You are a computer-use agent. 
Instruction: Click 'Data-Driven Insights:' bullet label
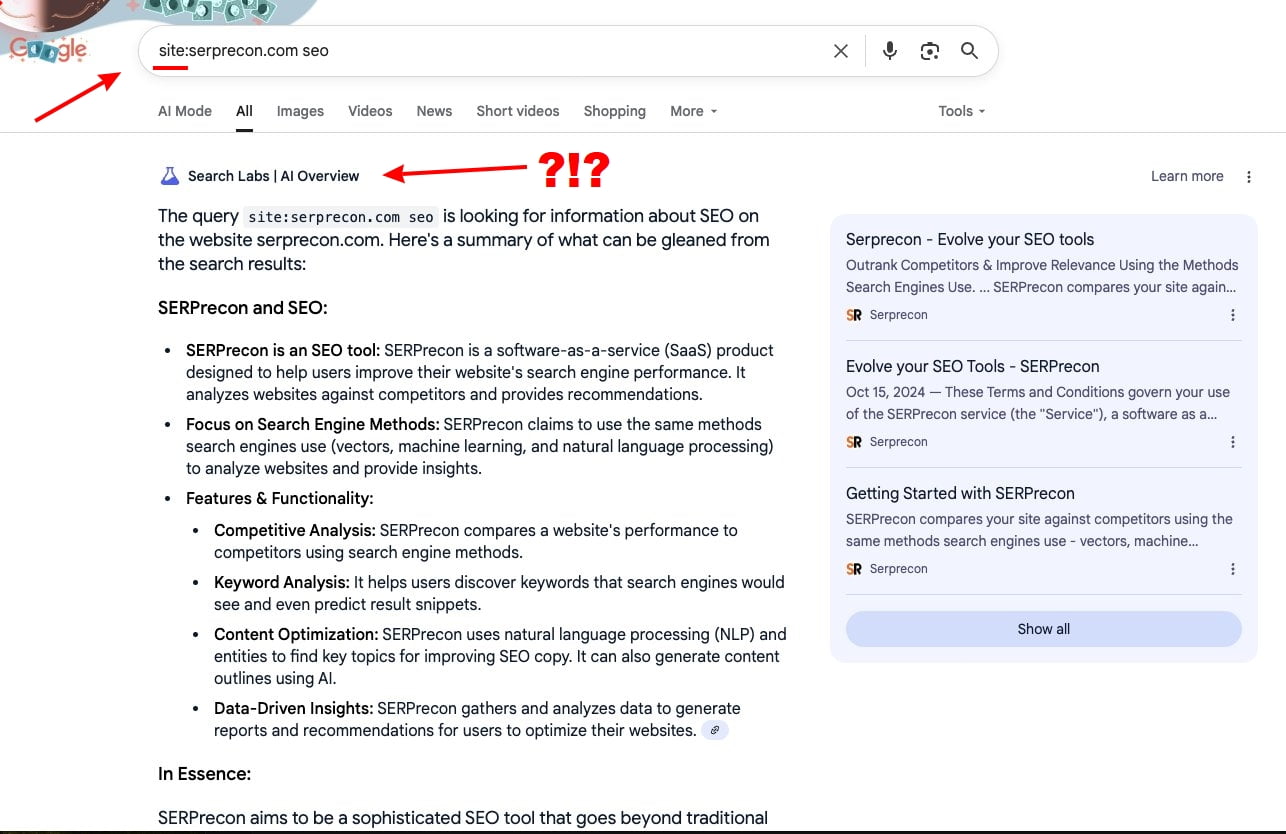pyautogui.click(x=294, y=708)
